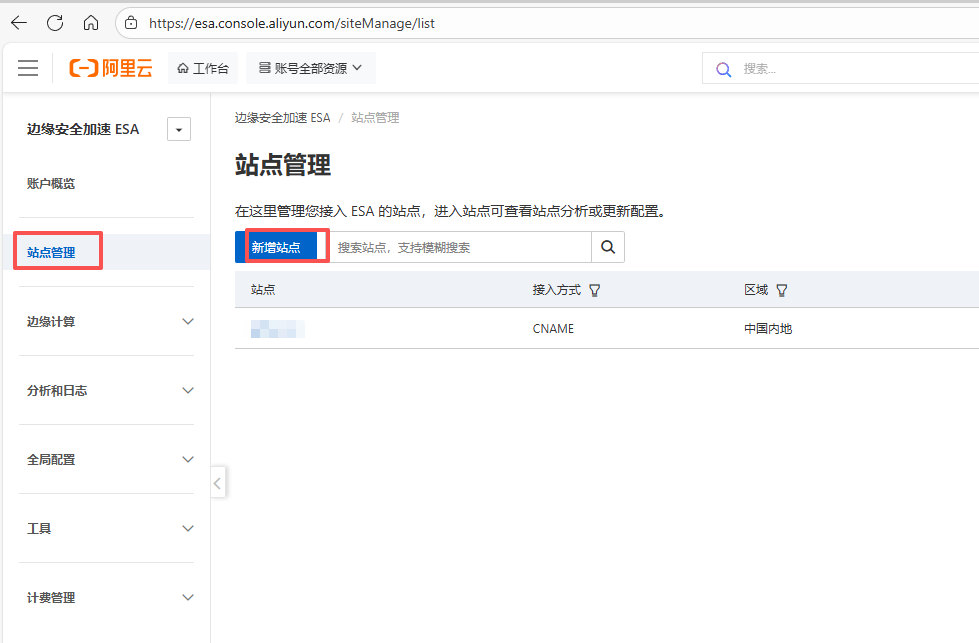Open 账号全部资源 dropdown
Viewport: 979px width, 643px height.
(x=310, y=68)
